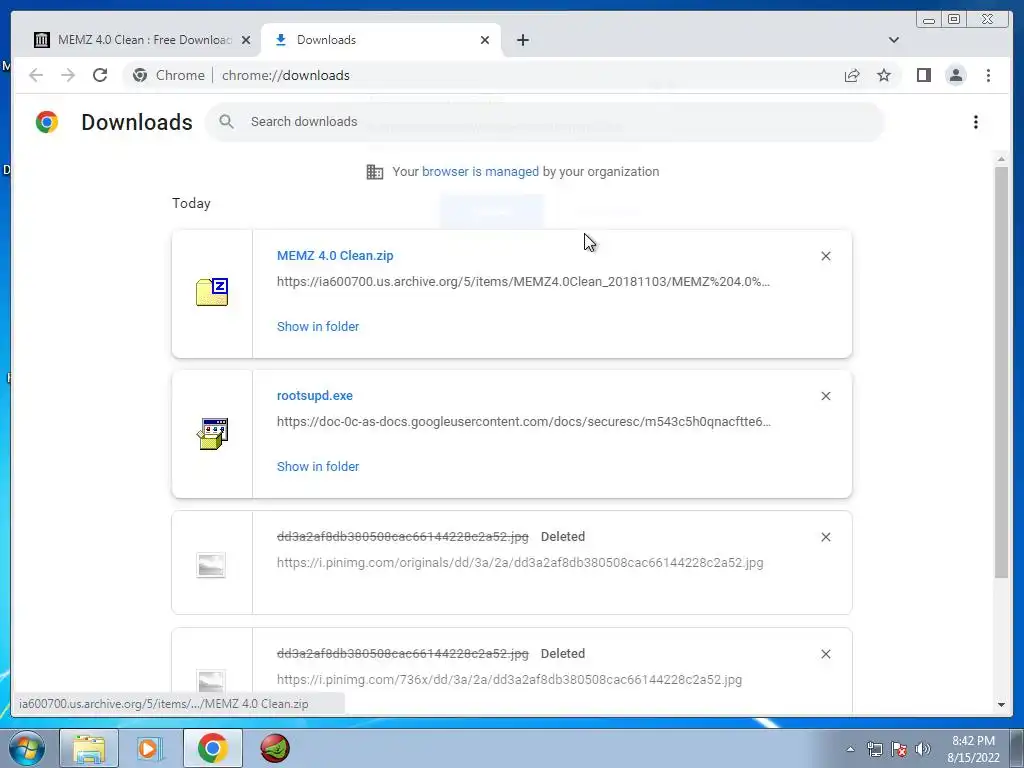Open the Downloads page more actions menu
Viewport: 1024px width, 768px height.
click(976, 122)
